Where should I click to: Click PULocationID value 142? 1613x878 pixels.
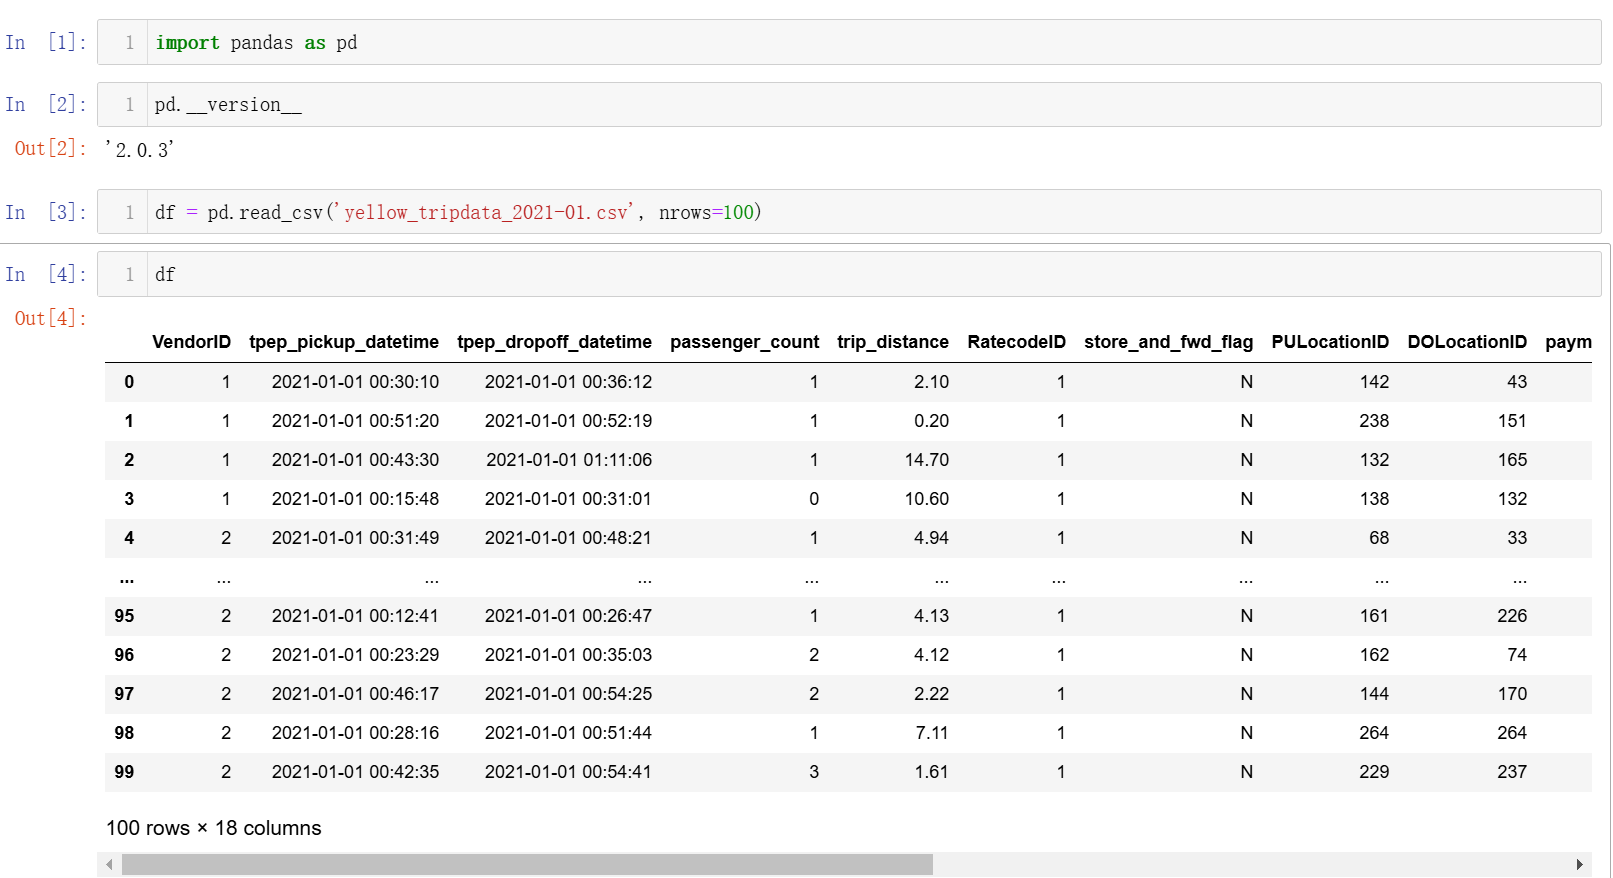[x=1374, y=382]
